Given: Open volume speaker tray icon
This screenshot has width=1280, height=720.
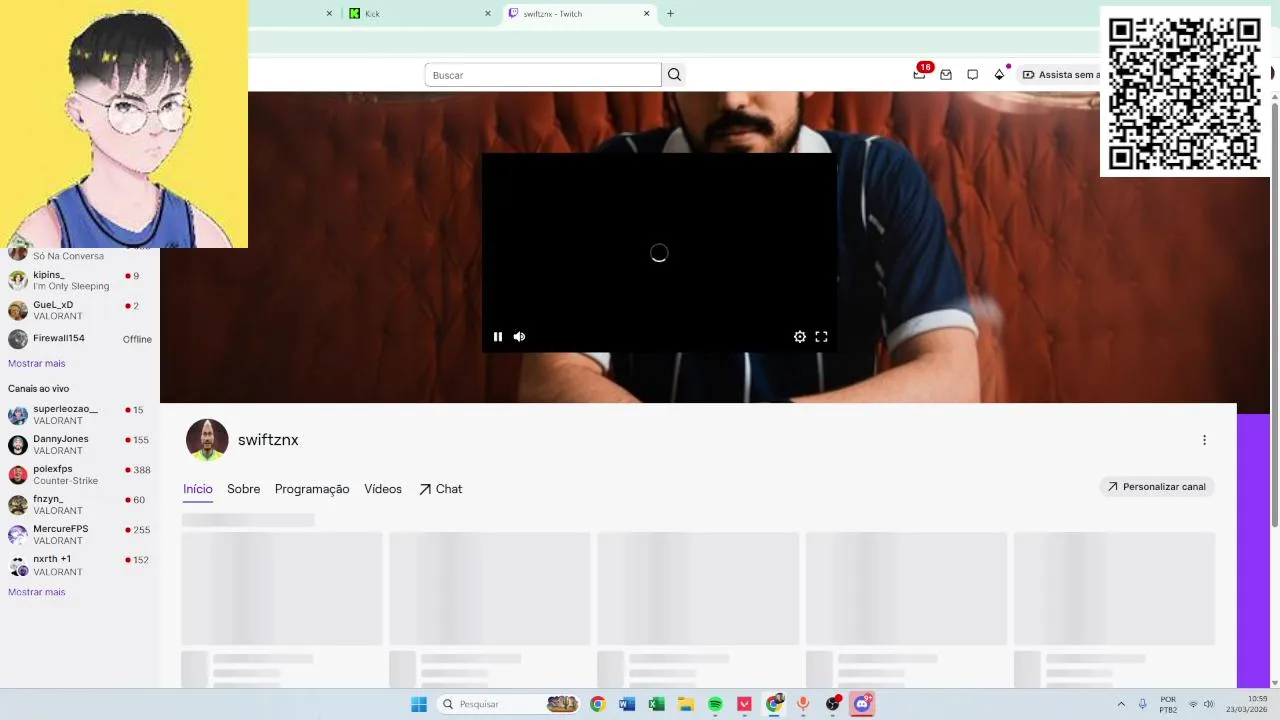Looking at the screenshot, I should [1209, 704].
